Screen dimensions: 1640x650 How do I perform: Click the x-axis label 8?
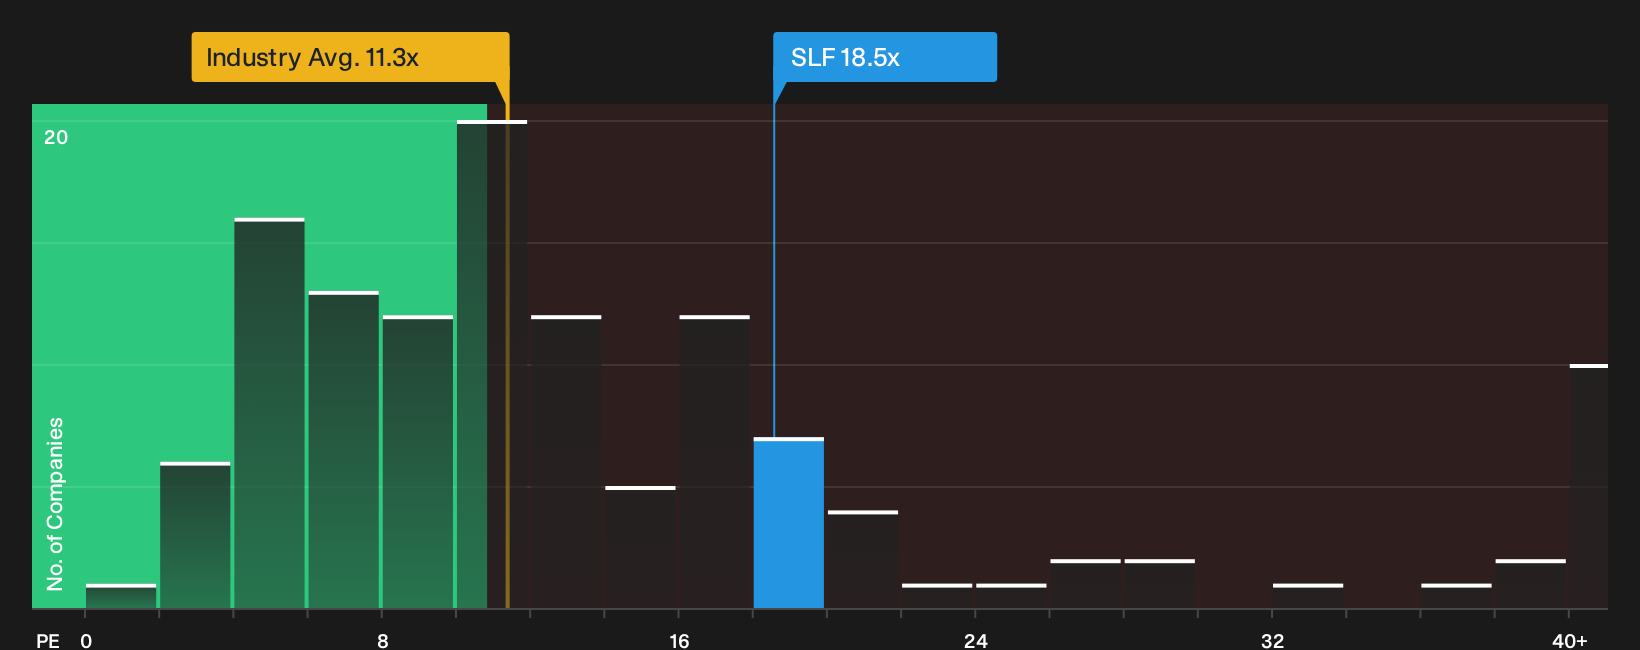coord(383,640)
